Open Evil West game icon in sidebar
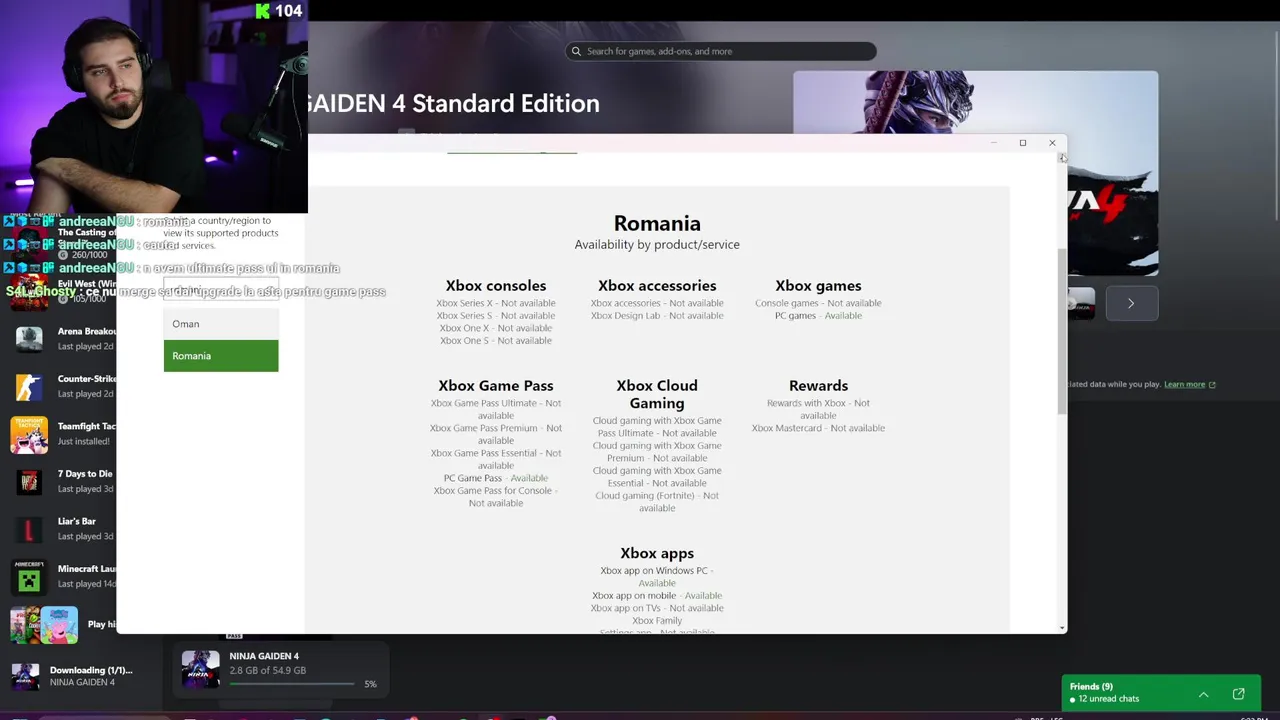This screenshot has height=720, width=1280. pos(29,291)
